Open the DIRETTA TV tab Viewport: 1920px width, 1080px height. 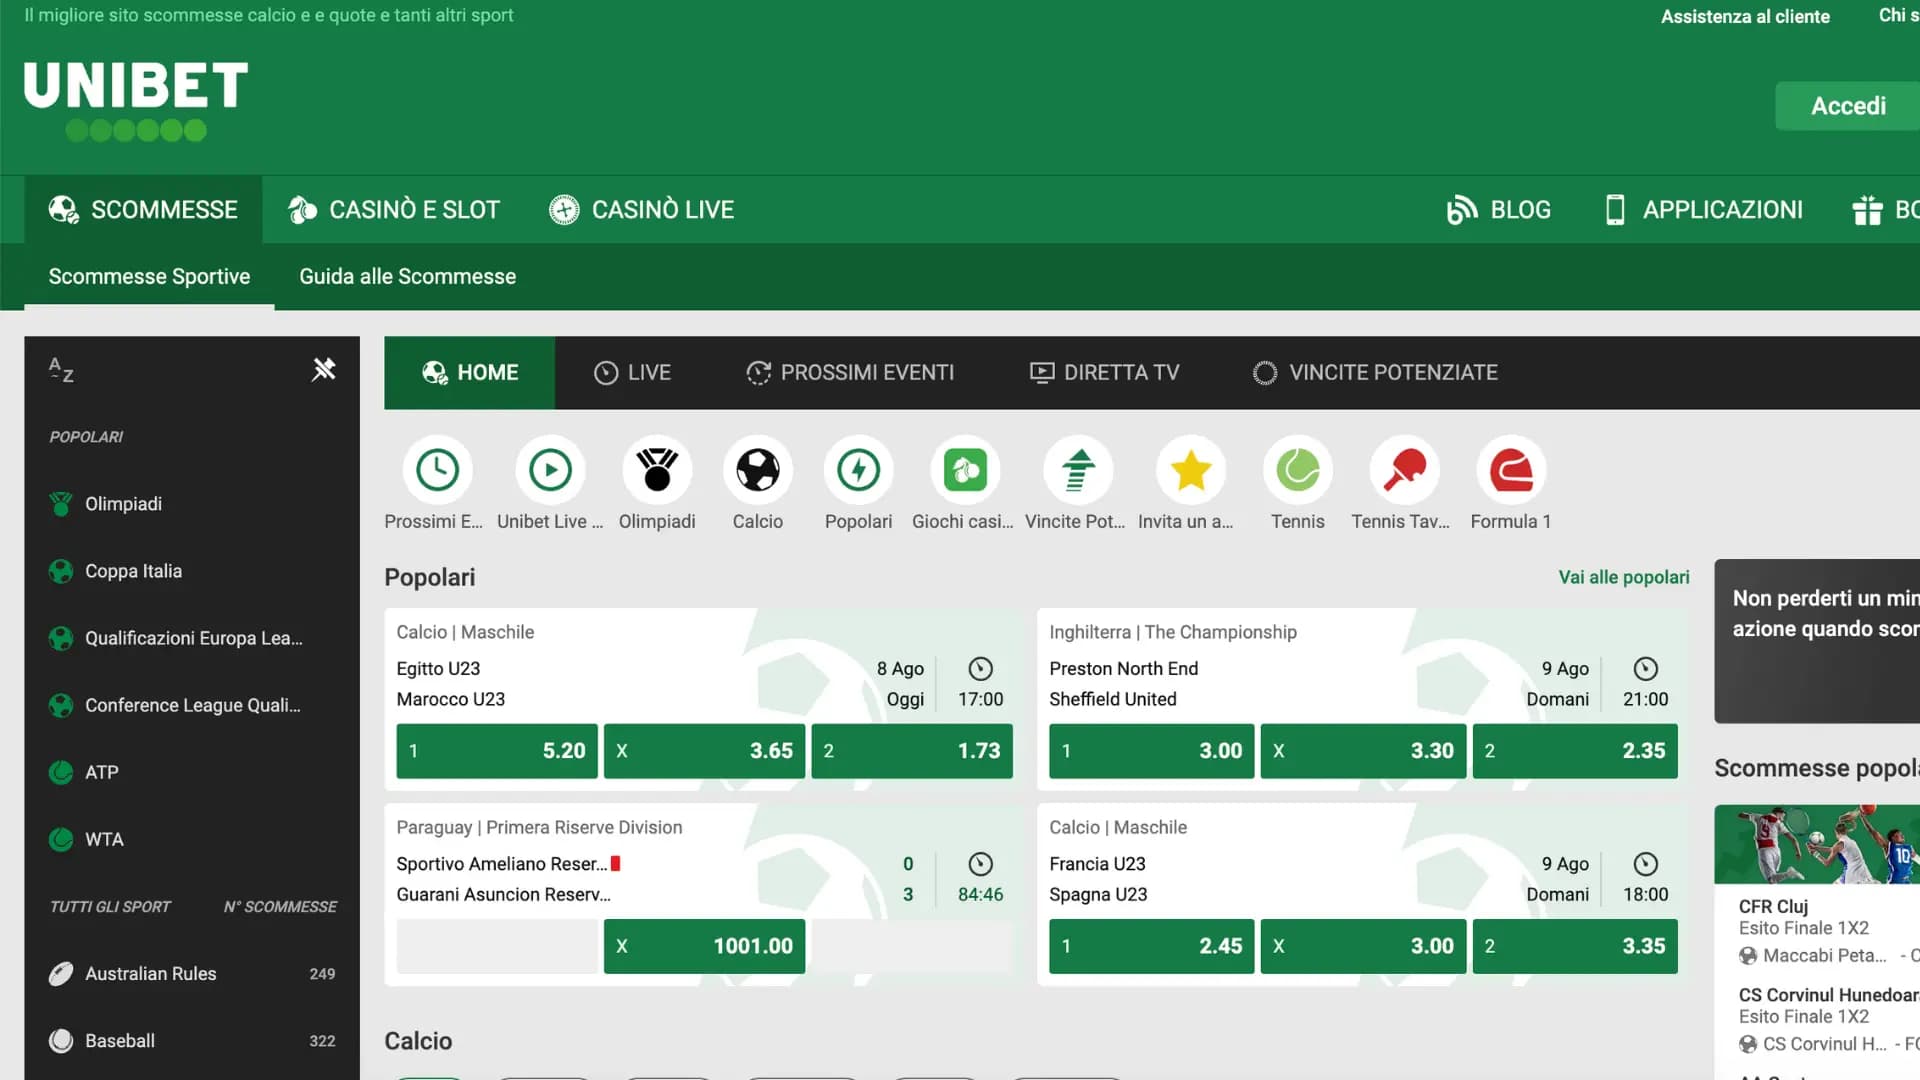tap(1104, 372)
